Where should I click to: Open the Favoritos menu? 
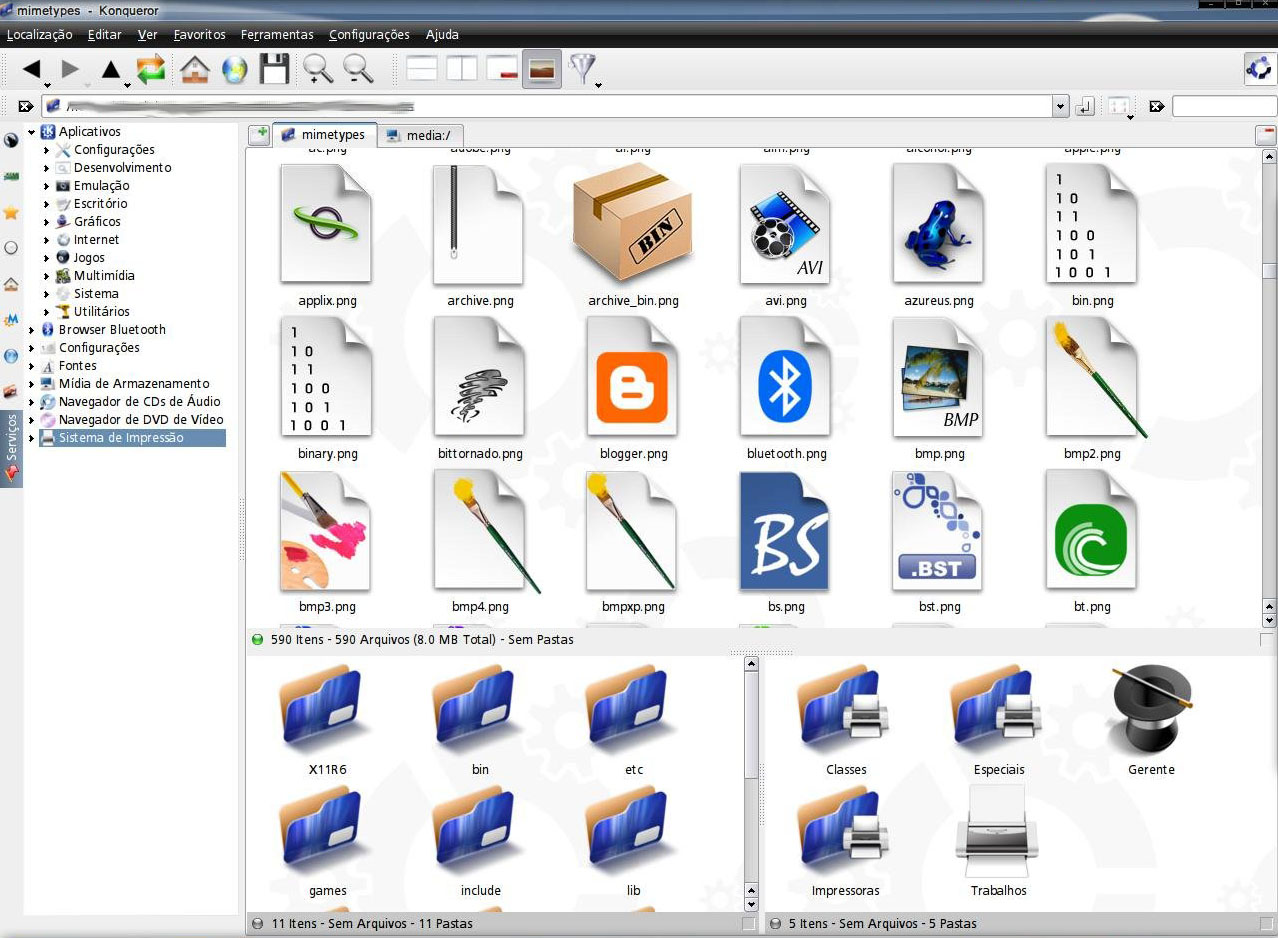tap(200, 34)
